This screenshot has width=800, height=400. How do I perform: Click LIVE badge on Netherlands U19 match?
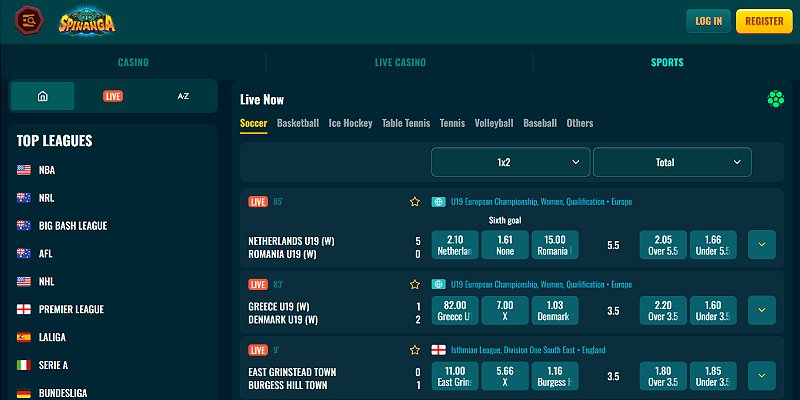(x=258, y=202)
